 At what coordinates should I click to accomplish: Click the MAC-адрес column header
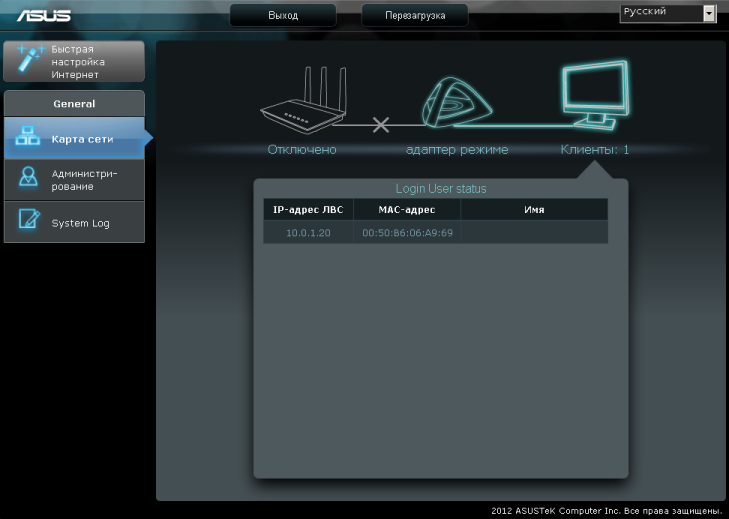407,209
